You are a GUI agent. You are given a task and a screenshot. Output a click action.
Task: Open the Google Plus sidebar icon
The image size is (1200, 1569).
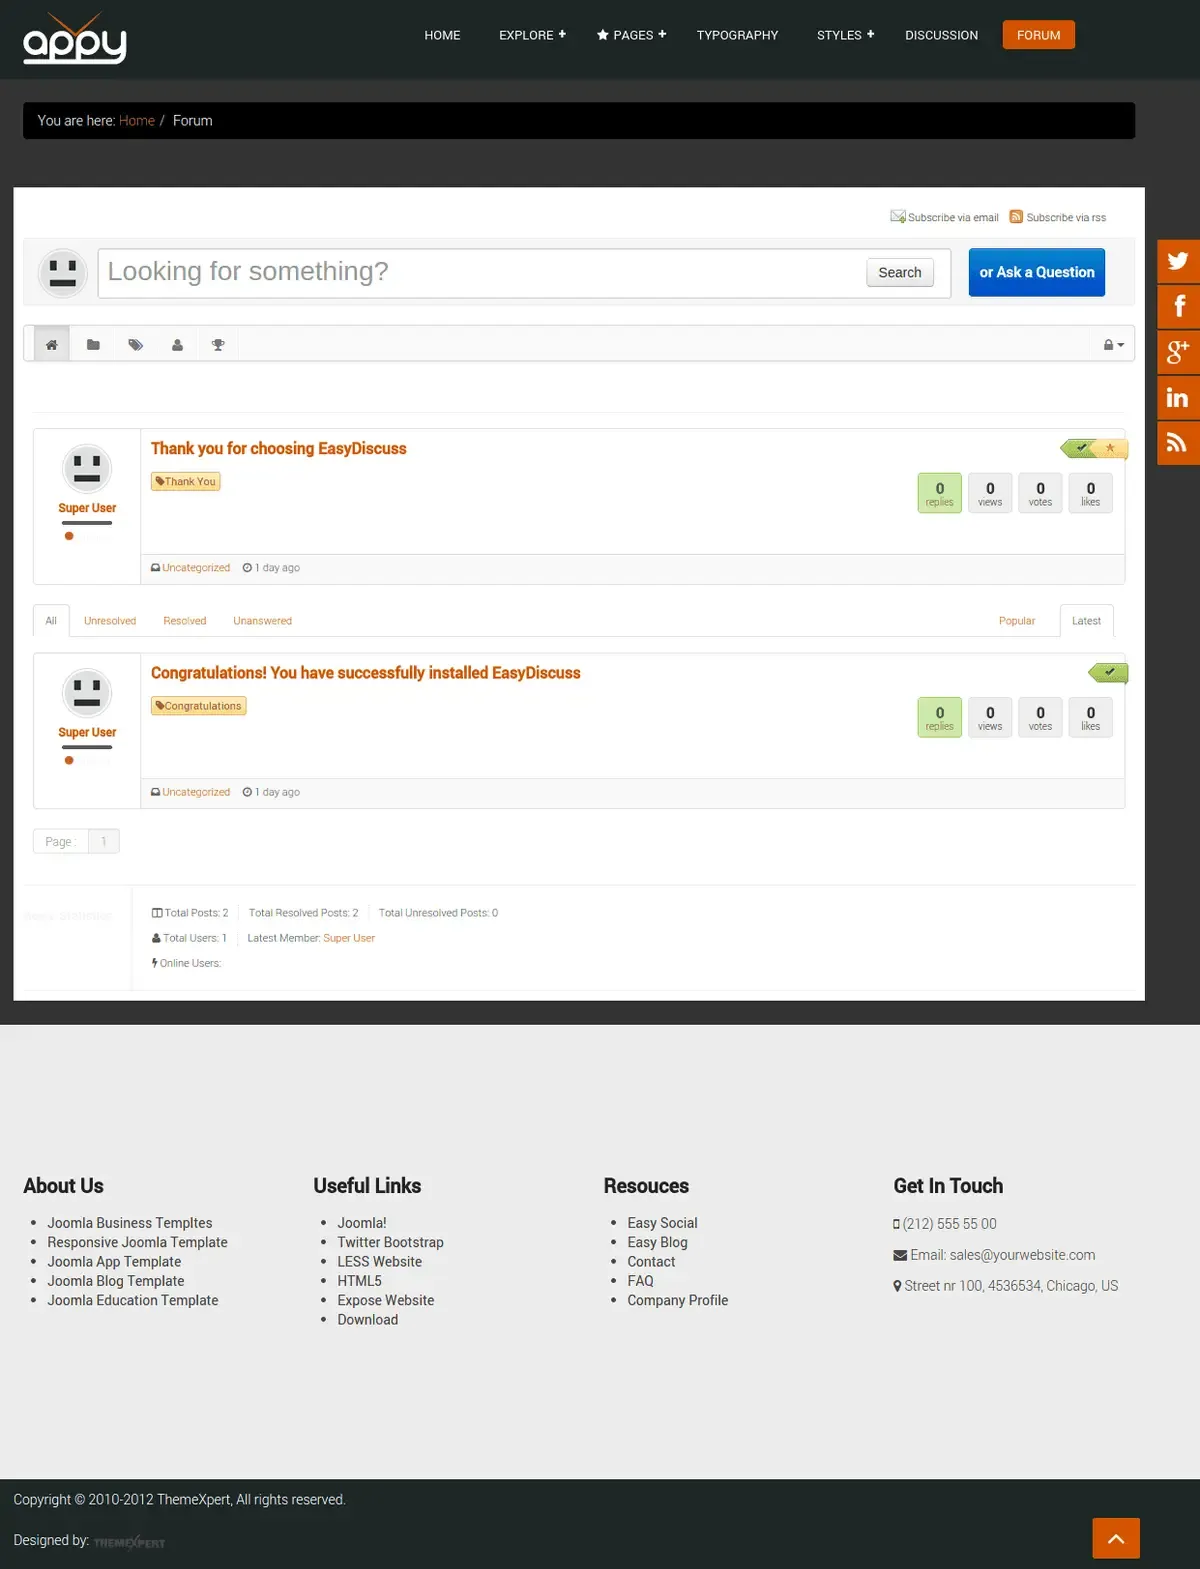pos(1178,352)
